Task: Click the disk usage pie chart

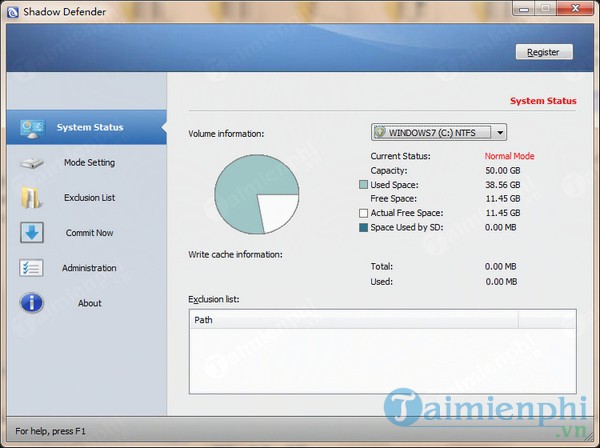Action: click(257, 194)
